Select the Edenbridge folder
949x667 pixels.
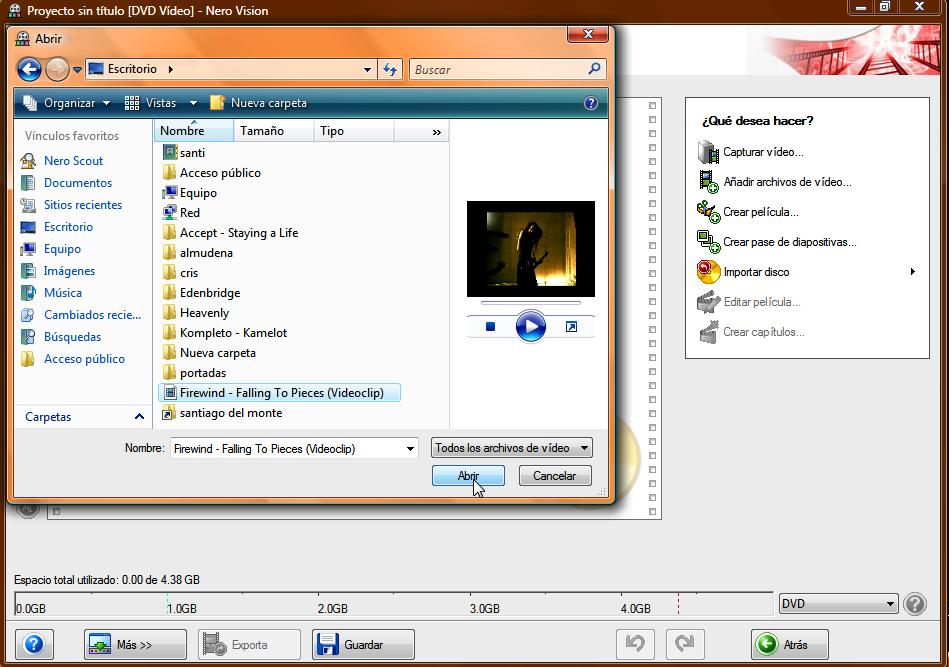201,292
